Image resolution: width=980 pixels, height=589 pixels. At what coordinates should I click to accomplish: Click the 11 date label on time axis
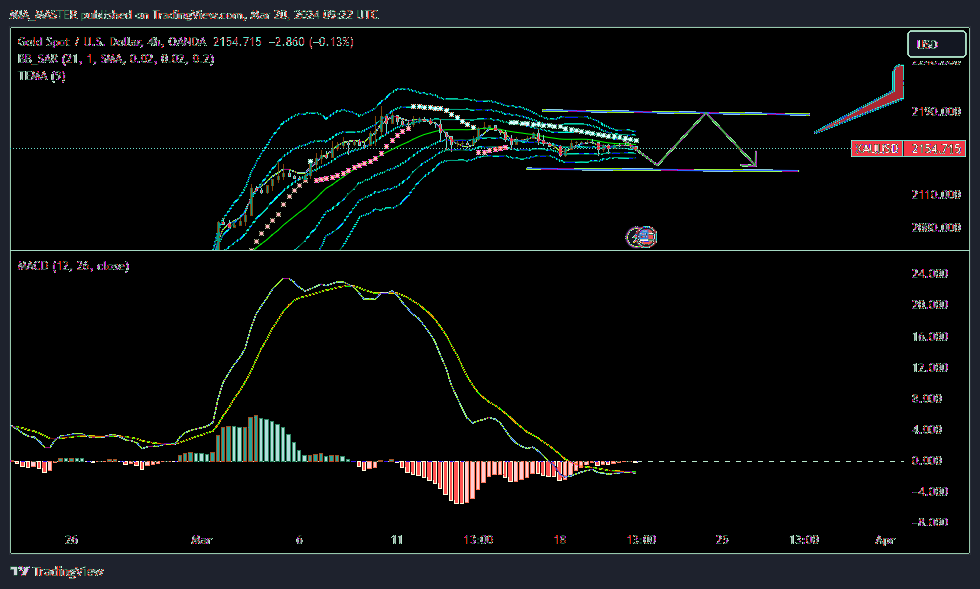(x=397, y=540)
